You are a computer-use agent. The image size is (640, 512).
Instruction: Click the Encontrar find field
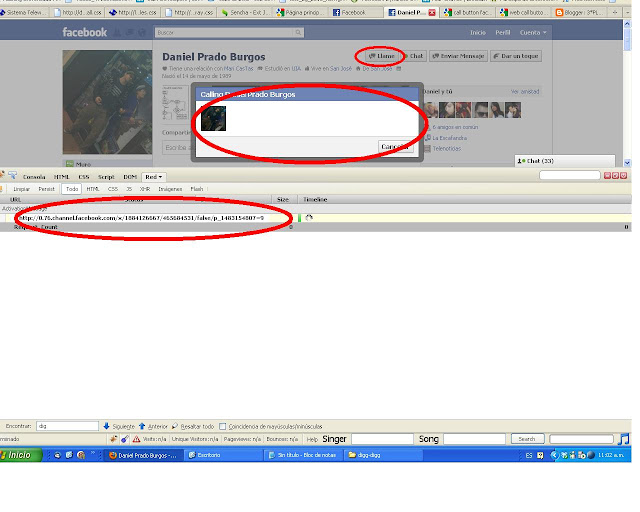tap(67, 426)
